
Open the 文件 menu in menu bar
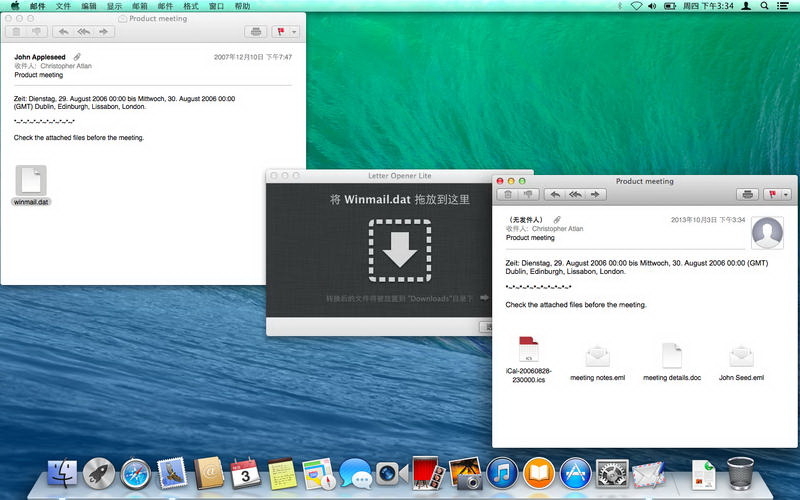tap(63, 6)
